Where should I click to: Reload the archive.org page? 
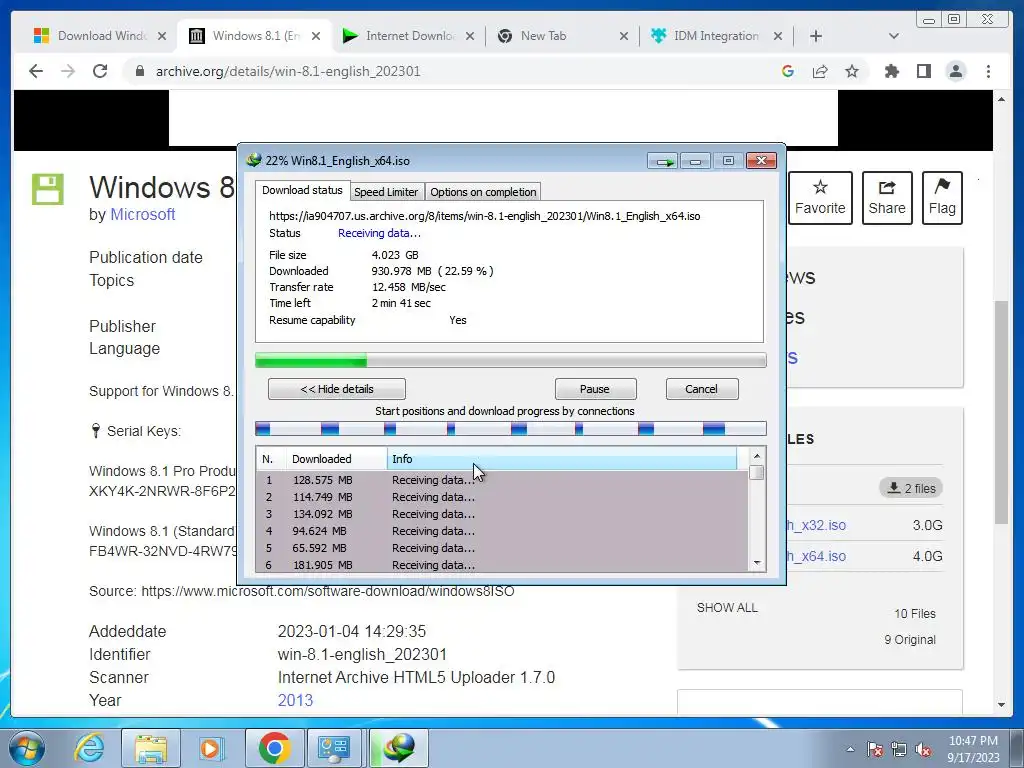click(100, 71)
